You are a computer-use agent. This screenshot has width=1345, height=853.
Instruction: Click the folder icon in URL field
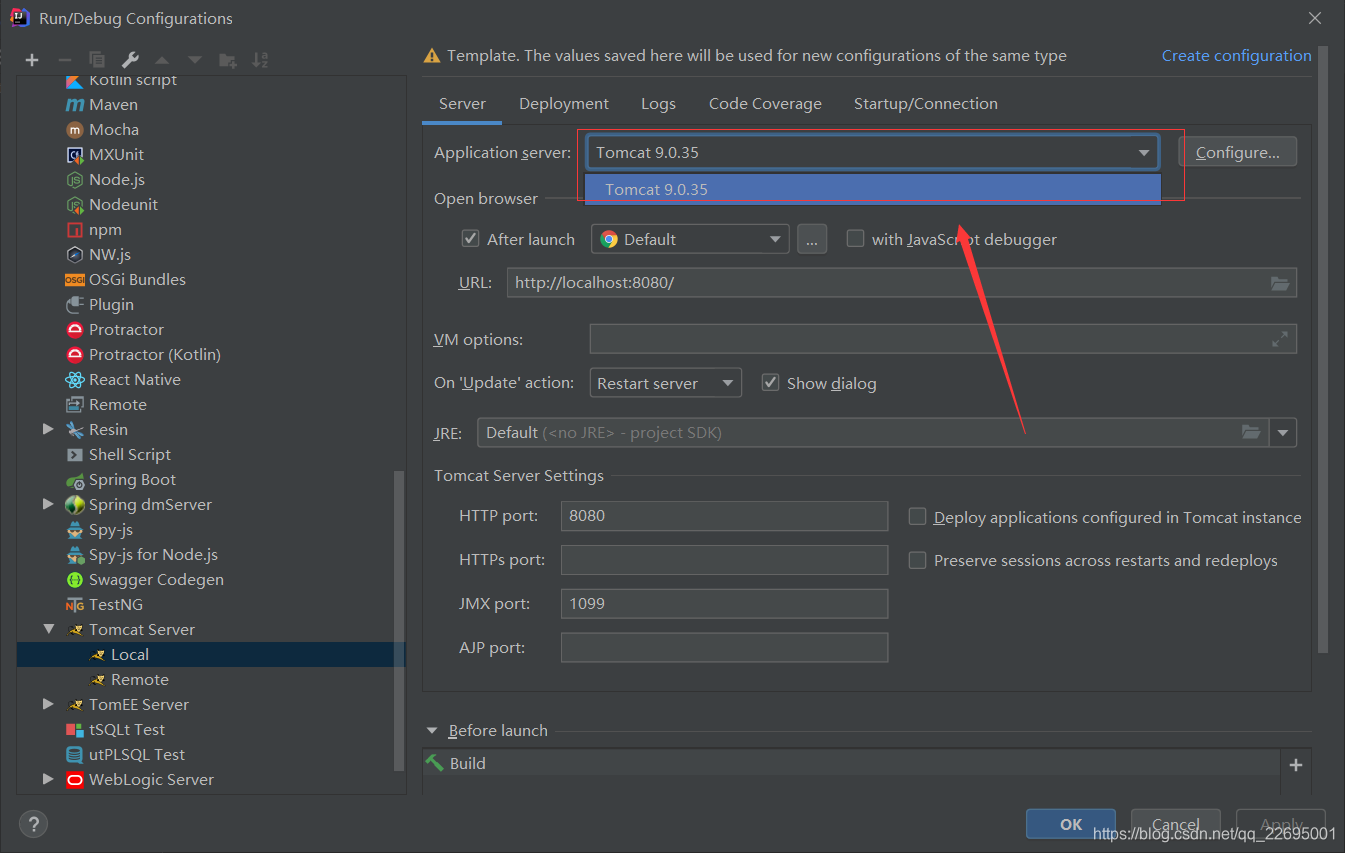pyautogui.click(x=1280, y=283)
